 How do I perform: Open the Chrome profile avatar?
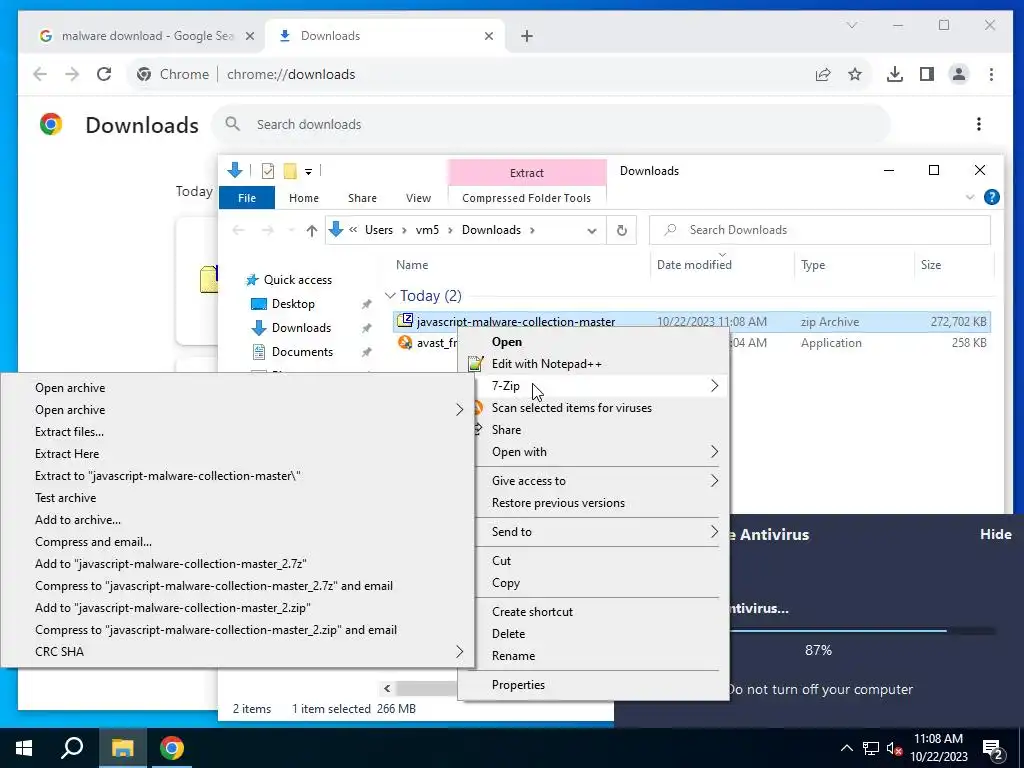(x=959, y=74)
